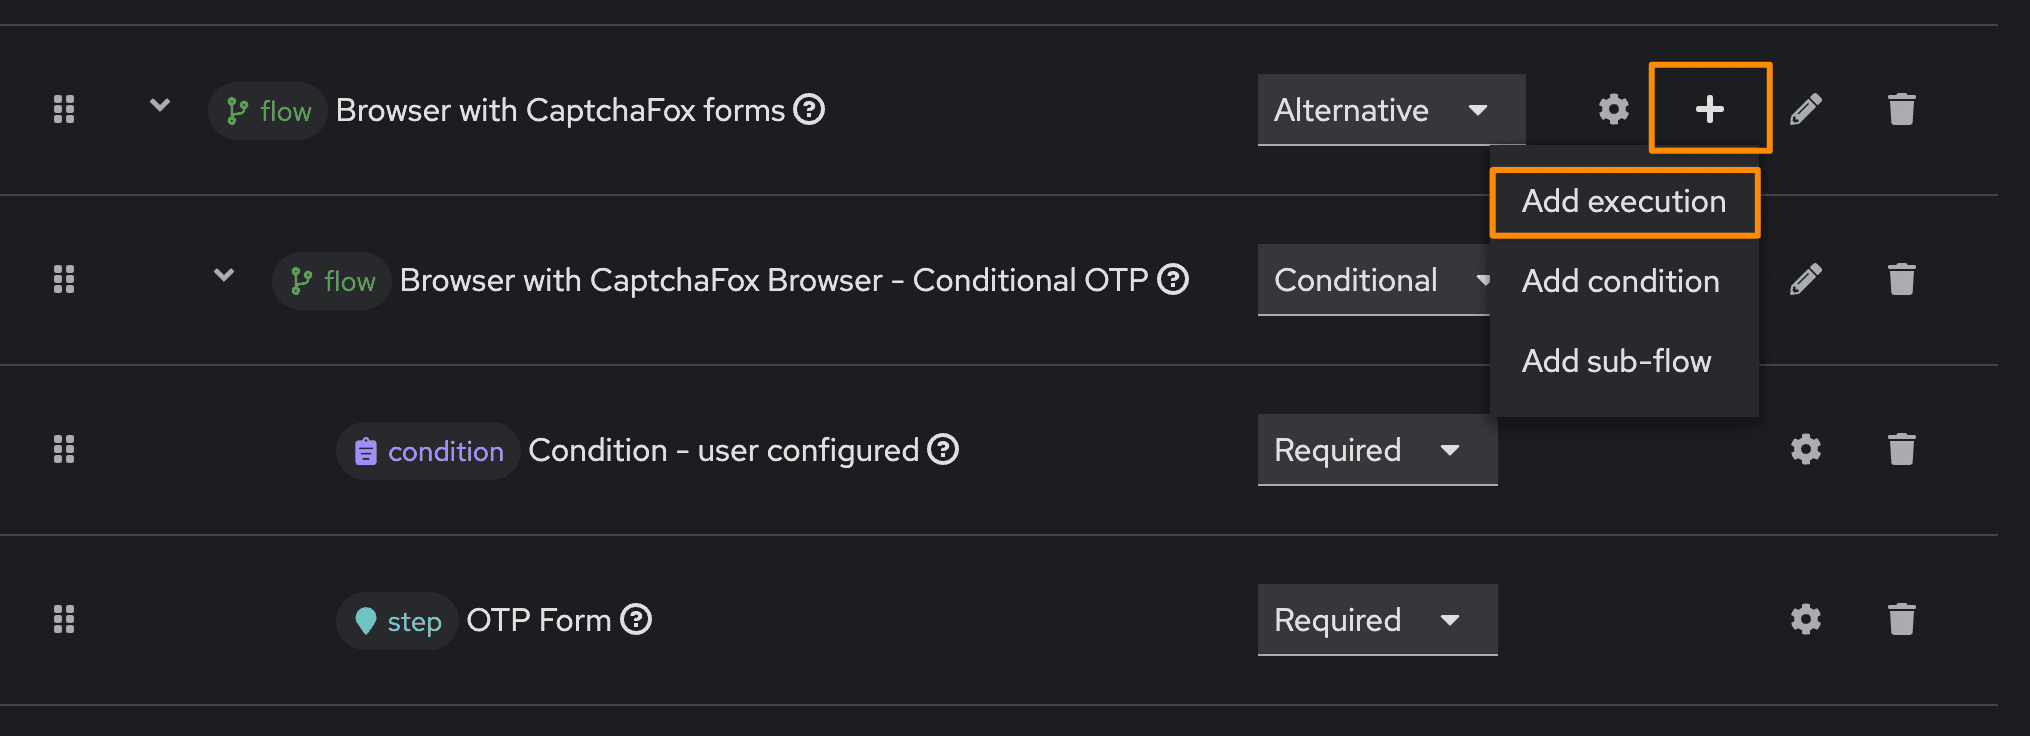Select Add execution from the menu
The image size is (2030, 736).
point(1623,202)
